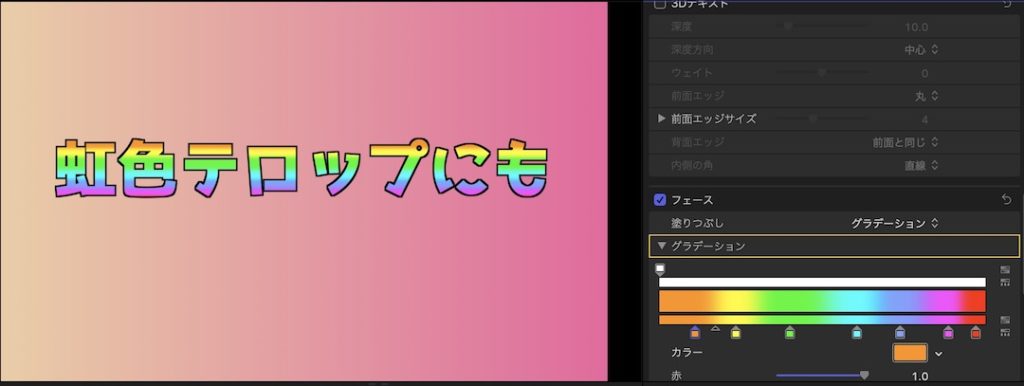
Task: Select the magenta gradient color stop
Action: (x=948, y=332)
